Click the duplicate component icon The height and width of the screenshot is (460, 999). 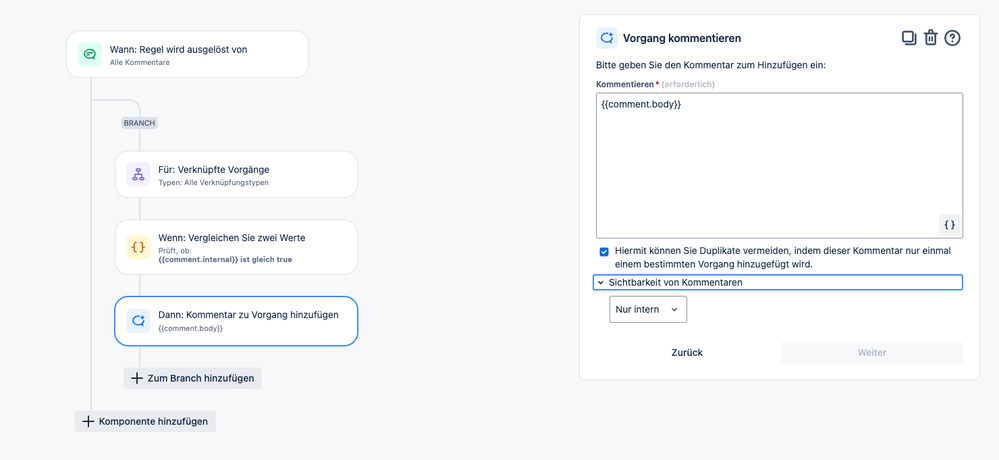[x=909, y=38]
